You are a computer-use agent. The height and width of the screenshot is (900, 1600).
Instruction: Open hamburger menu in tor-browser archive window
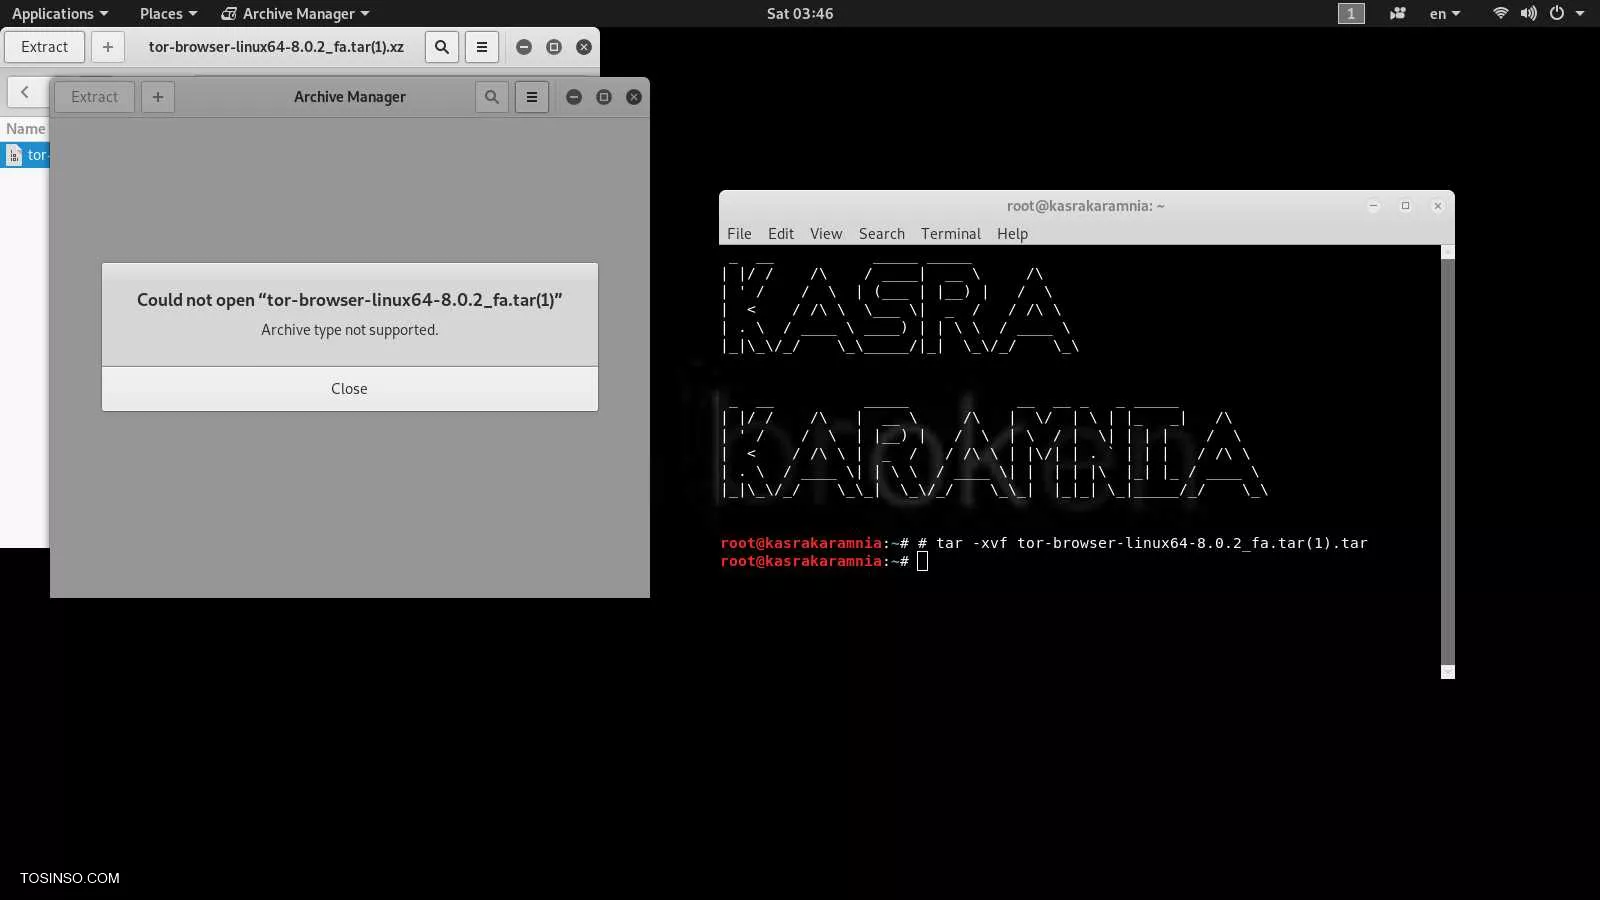coord(481,47)
